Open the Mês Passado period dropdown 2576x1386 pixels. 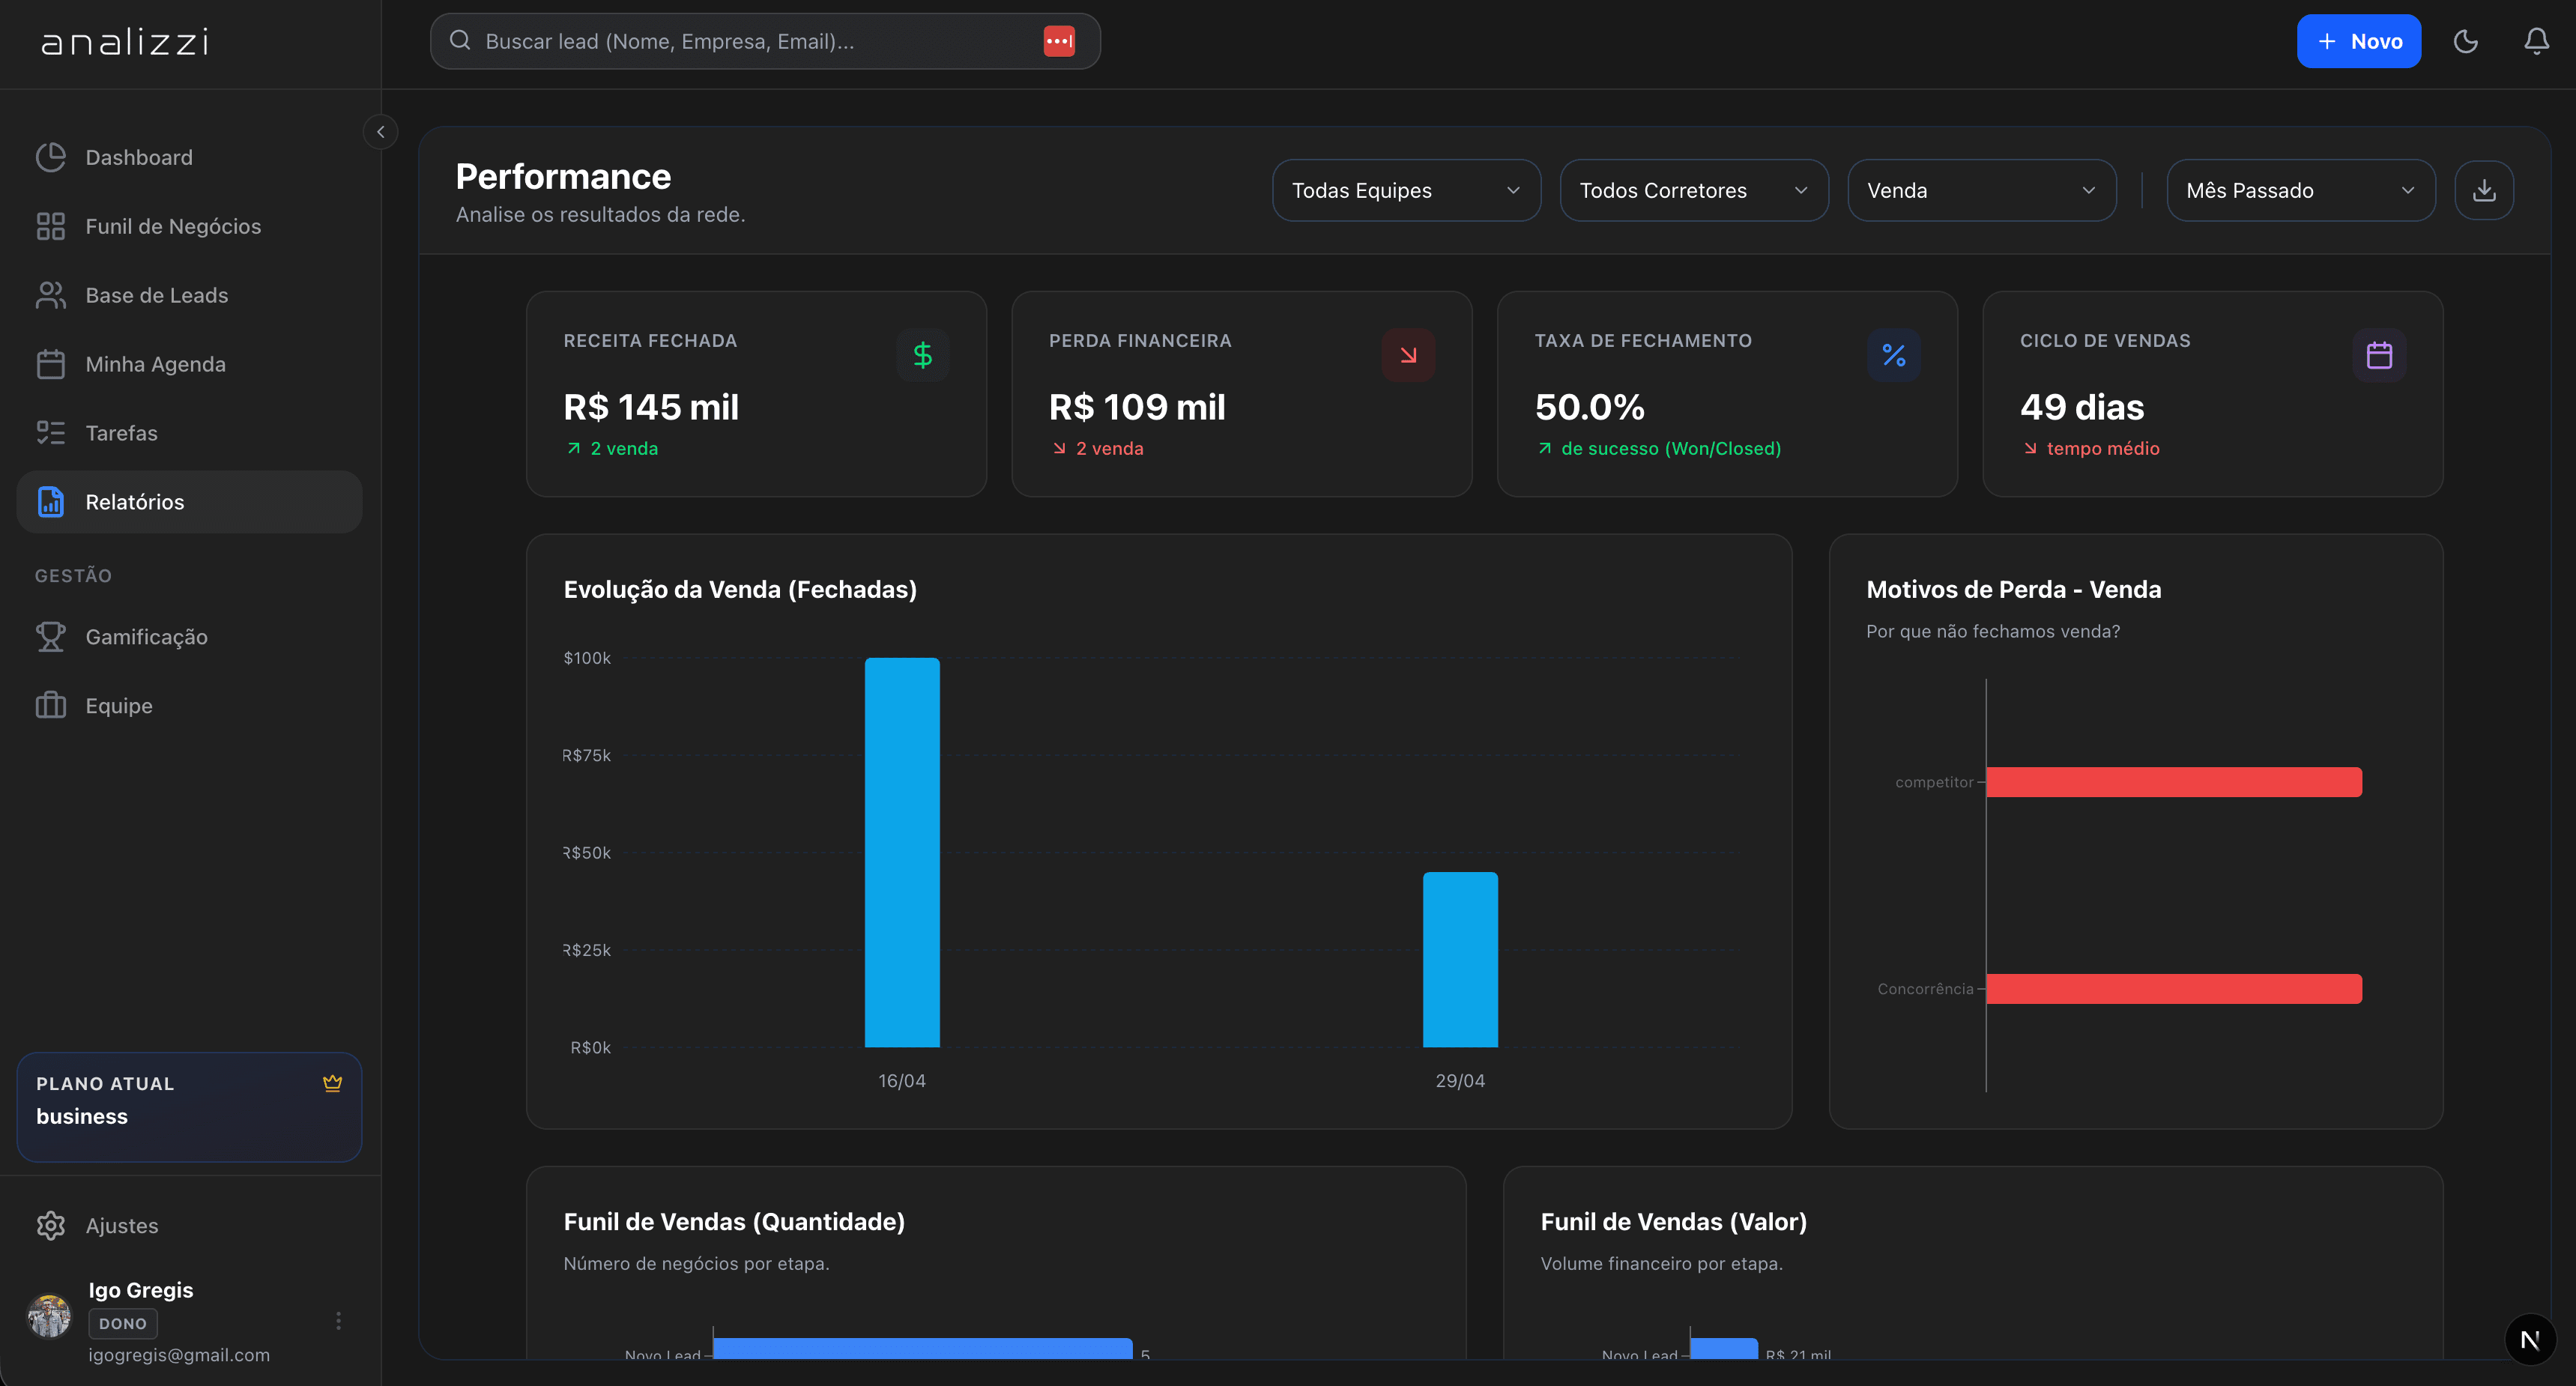(2301, 190)
